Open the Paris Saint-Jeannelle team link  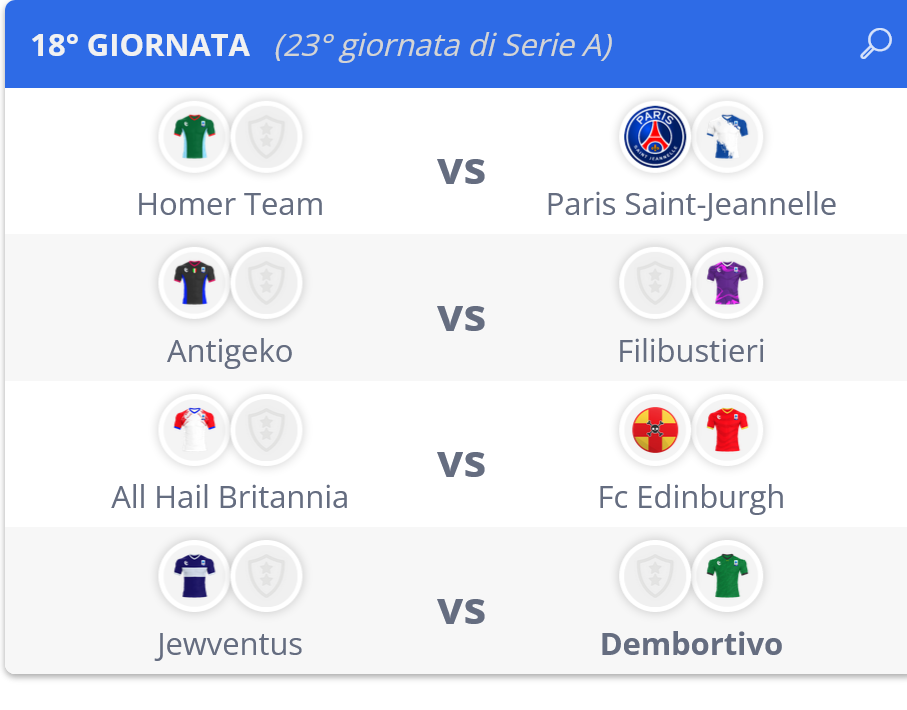[x=691, y=204]
